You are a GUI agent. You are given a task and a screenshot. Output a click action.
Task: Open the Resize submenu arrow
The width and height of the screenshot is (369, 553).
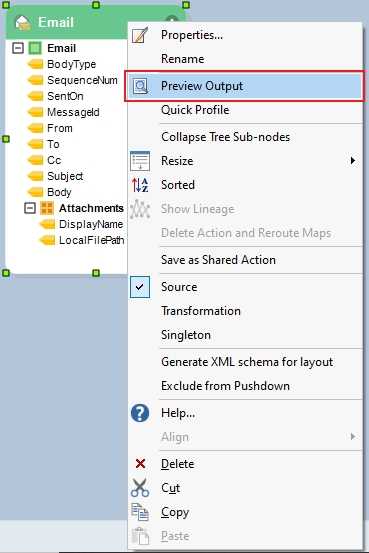pos(352,161)
